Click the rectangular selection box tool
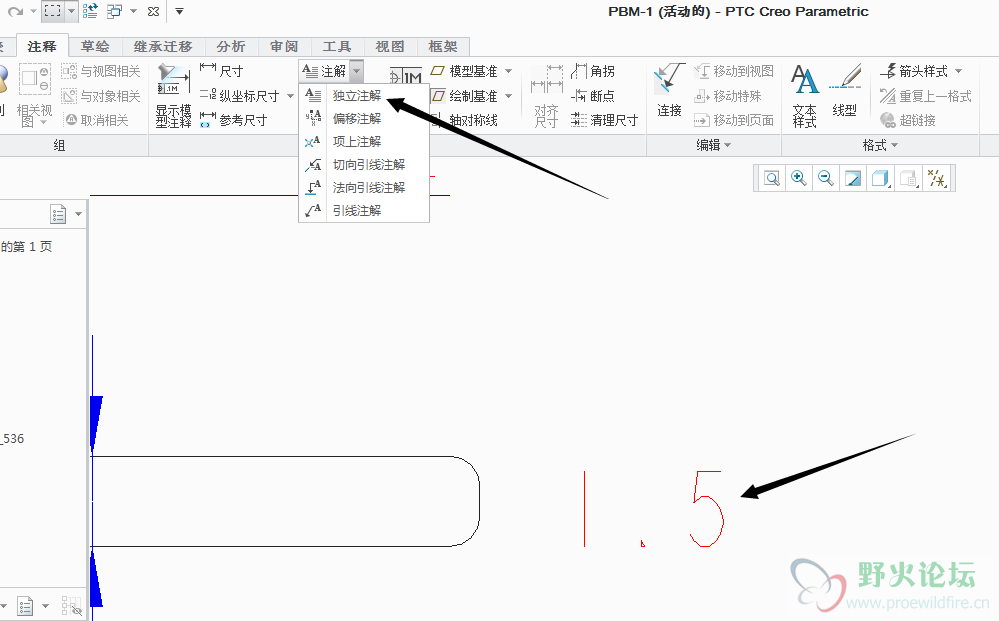The width and height of the screenshot is (999, 621). point(52,11)
